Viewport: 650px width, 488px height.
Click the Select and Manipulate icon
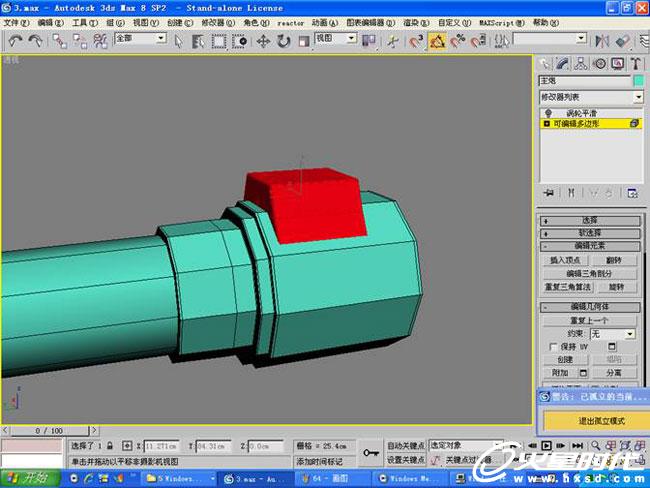click(392, 41)
